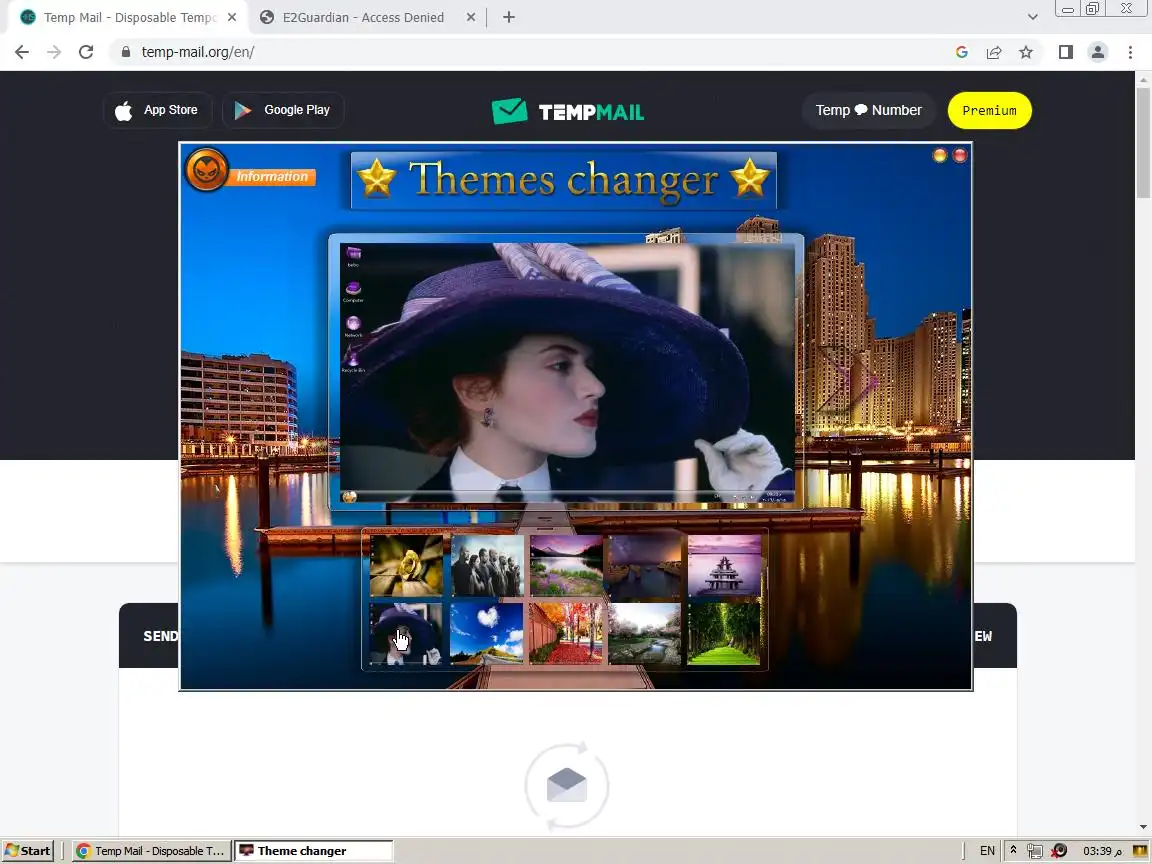
Task: Toggle the browser side panel
Action: click(x=1065, y=52)
